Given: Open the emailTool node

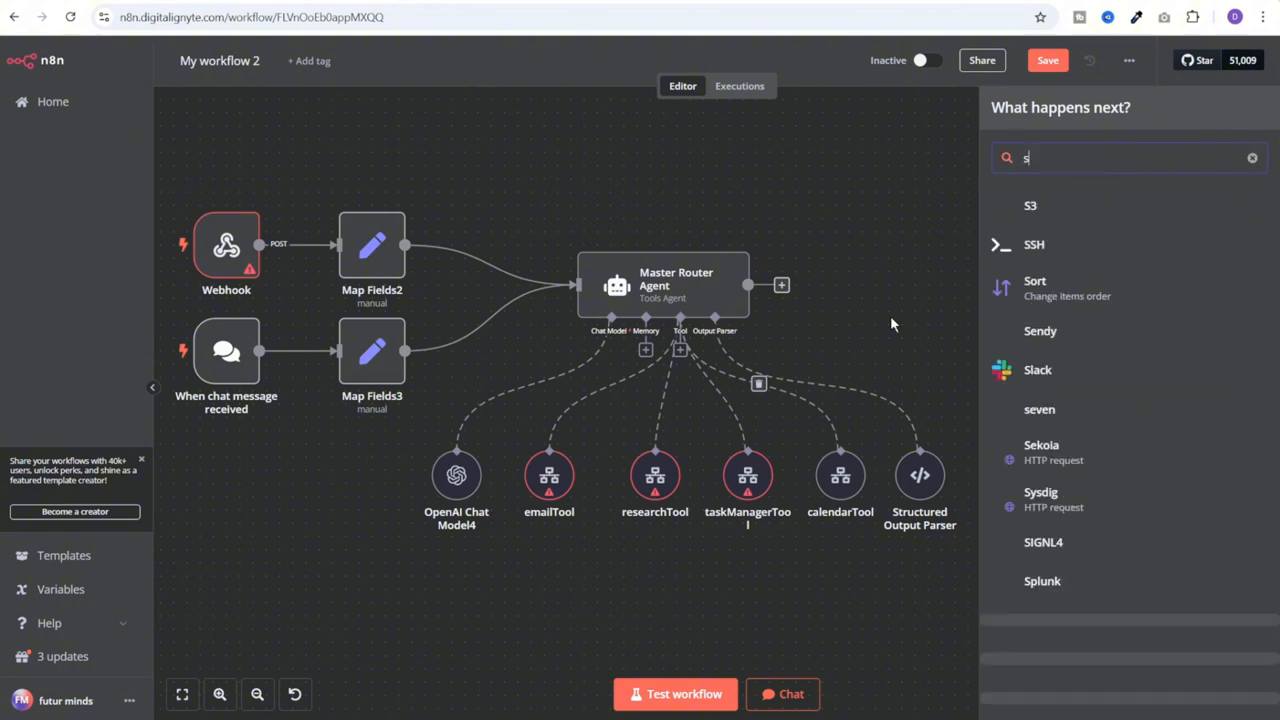Looking at the screenshot, I should coord(549,475).
